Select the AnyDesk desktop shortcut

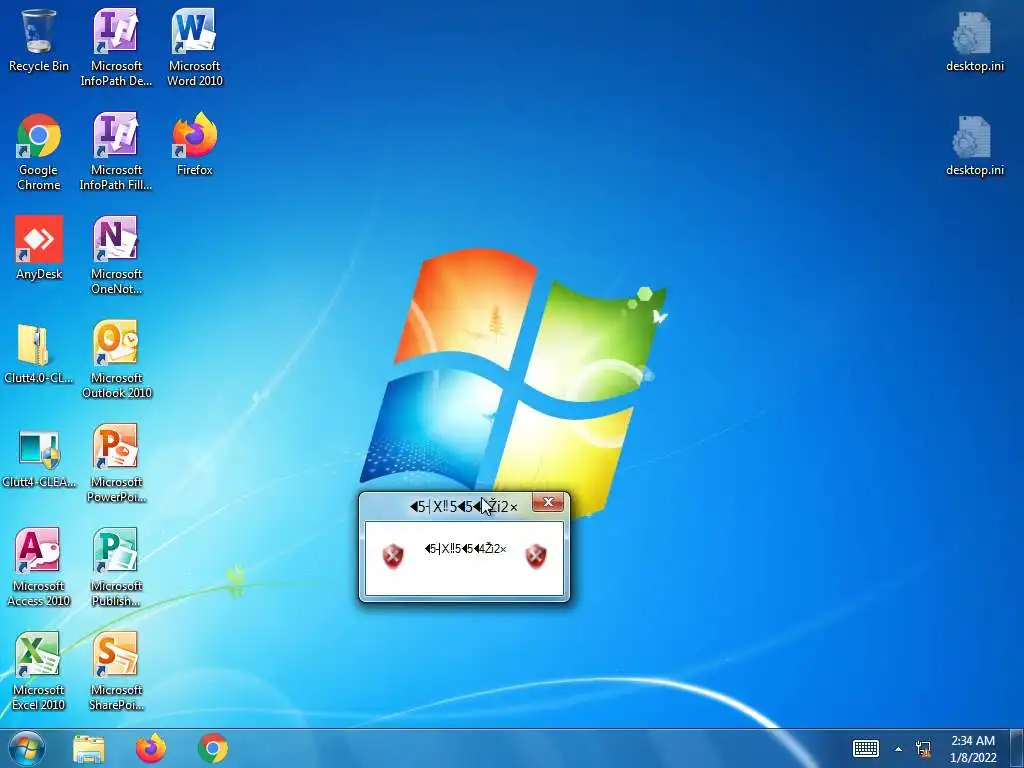pyautogui.click(x=39, y=248)
